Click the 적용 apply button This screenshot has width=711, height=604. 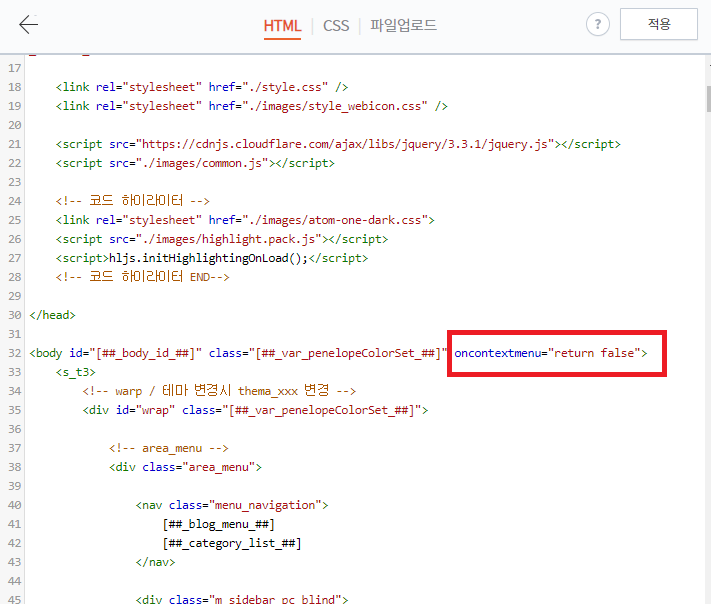pyautogui.click(x=658, y=24)
